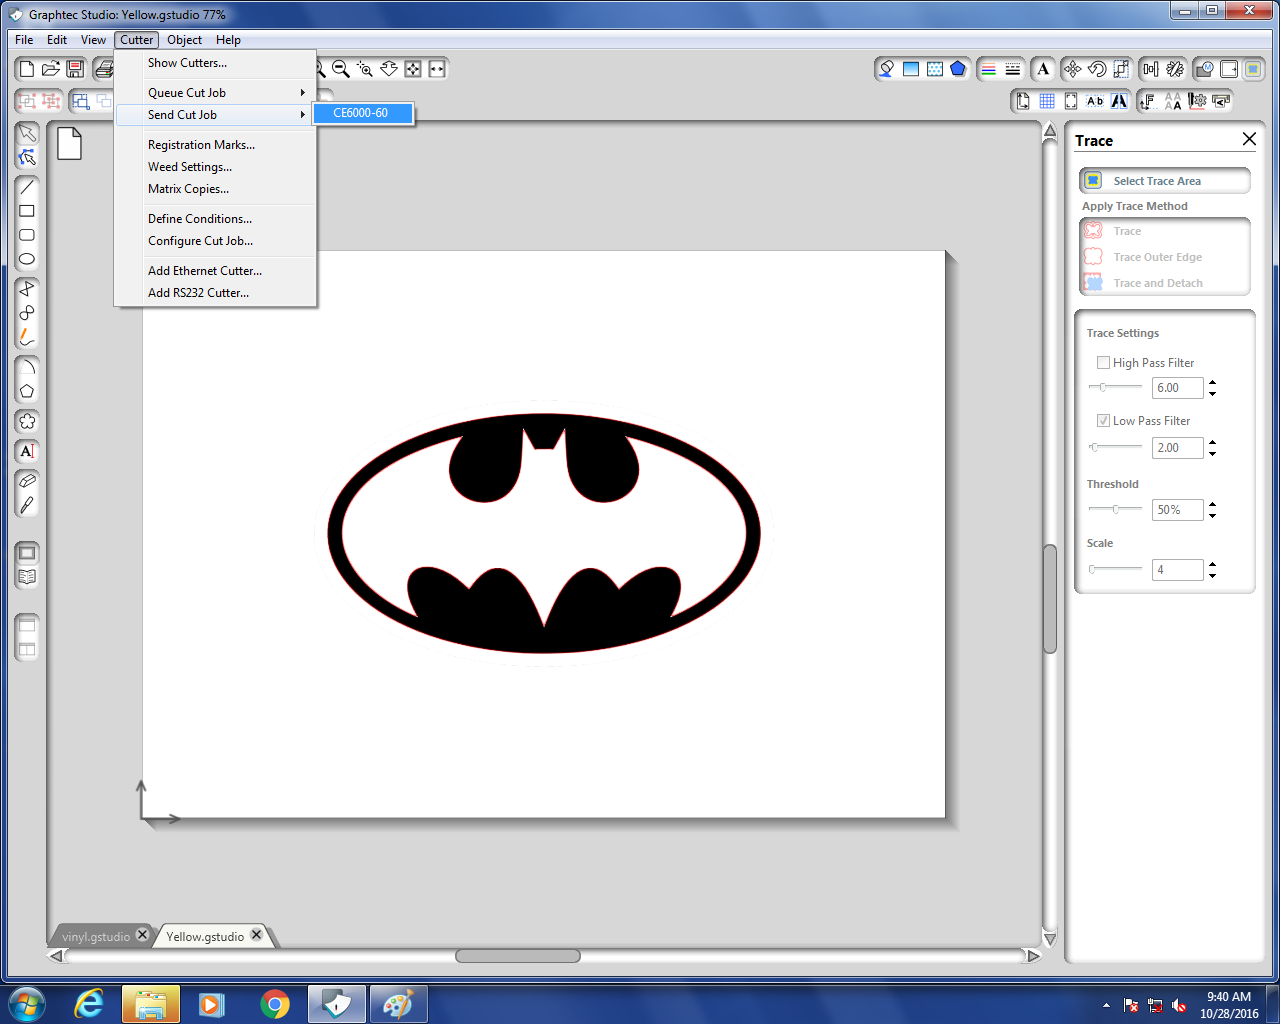Close the Trace panel with the X
Image resolution: width=1280 pixels, height=1024 pixels.
(x=1249, y=139)
